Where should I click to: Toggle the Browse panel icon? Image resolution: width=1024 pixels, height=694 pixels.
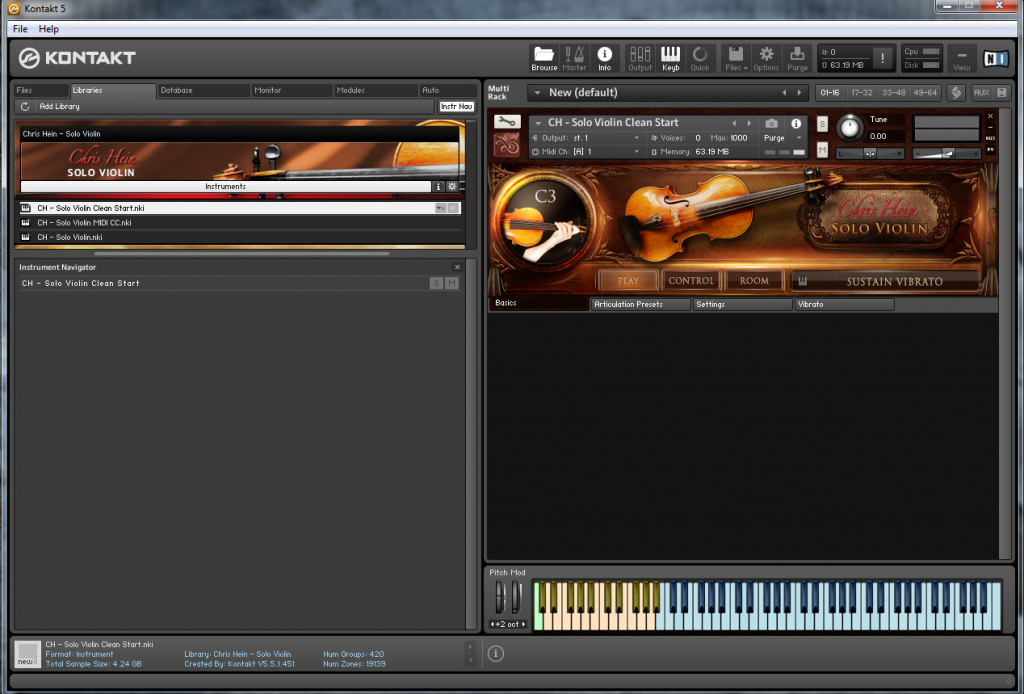pos(543,58)
